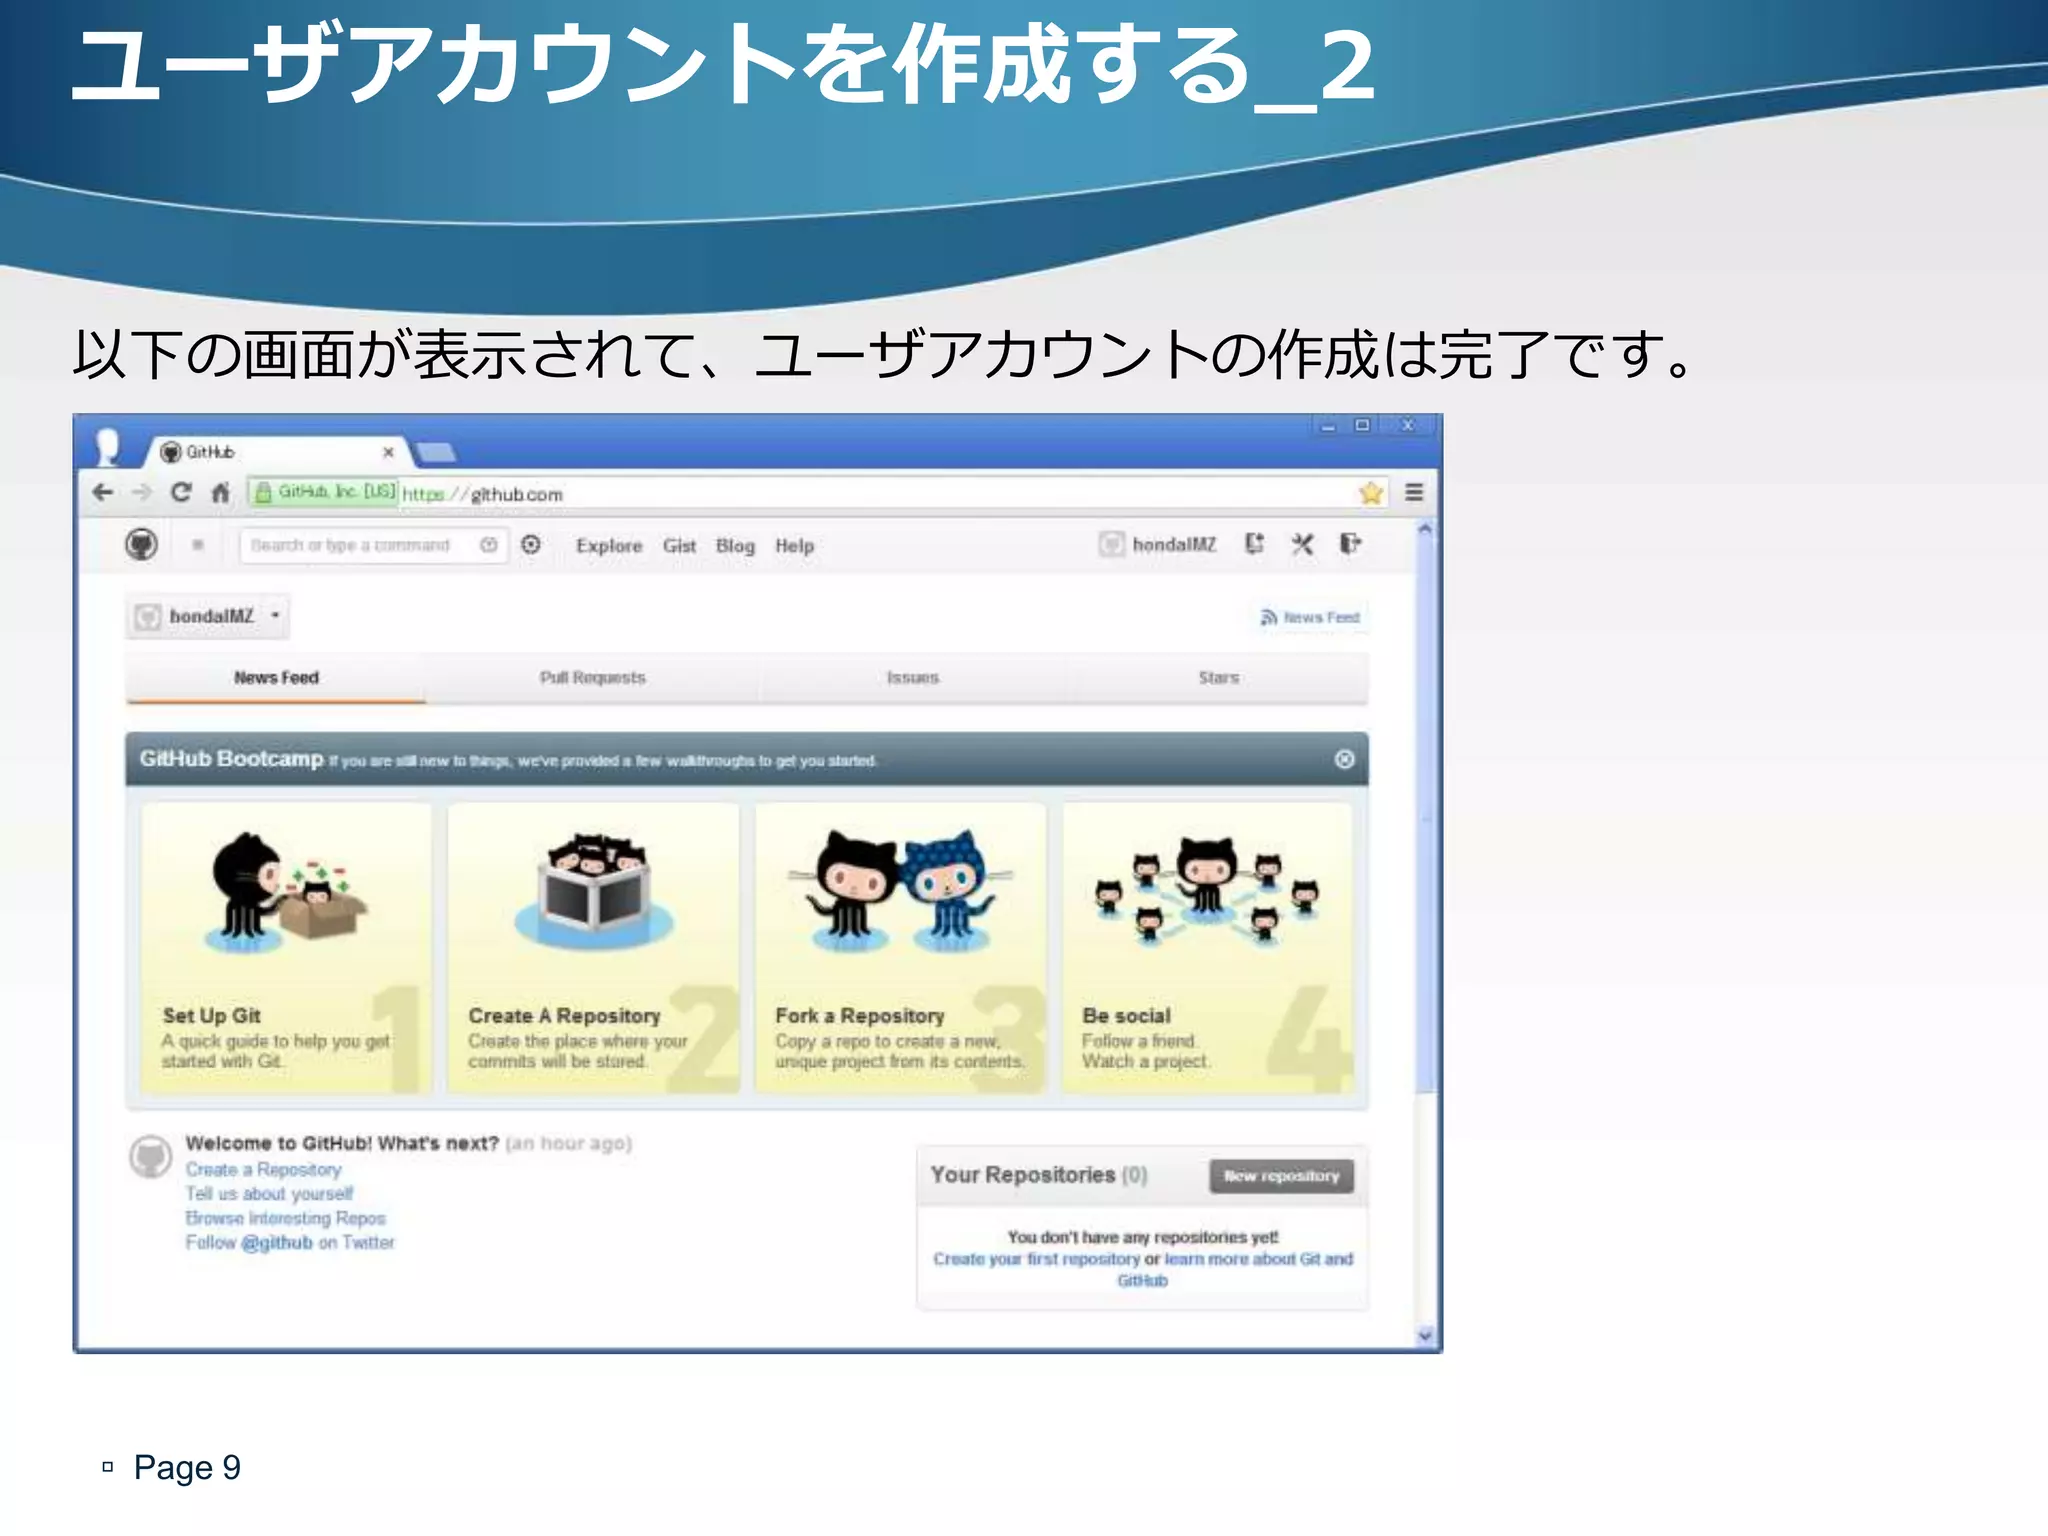Go to the browser home page icon
Image resolution: width=2048 pixels, height=1536 pixels.
click(221, 492)
